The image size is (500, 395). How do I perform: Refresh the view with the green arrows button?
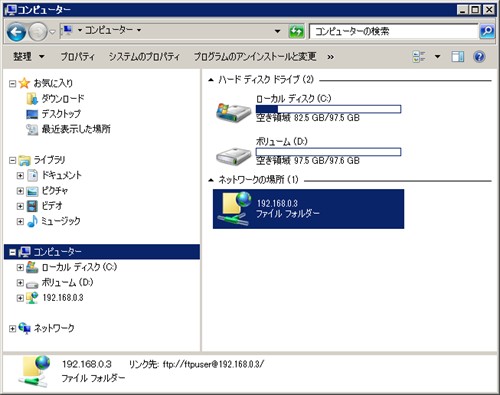296,32
